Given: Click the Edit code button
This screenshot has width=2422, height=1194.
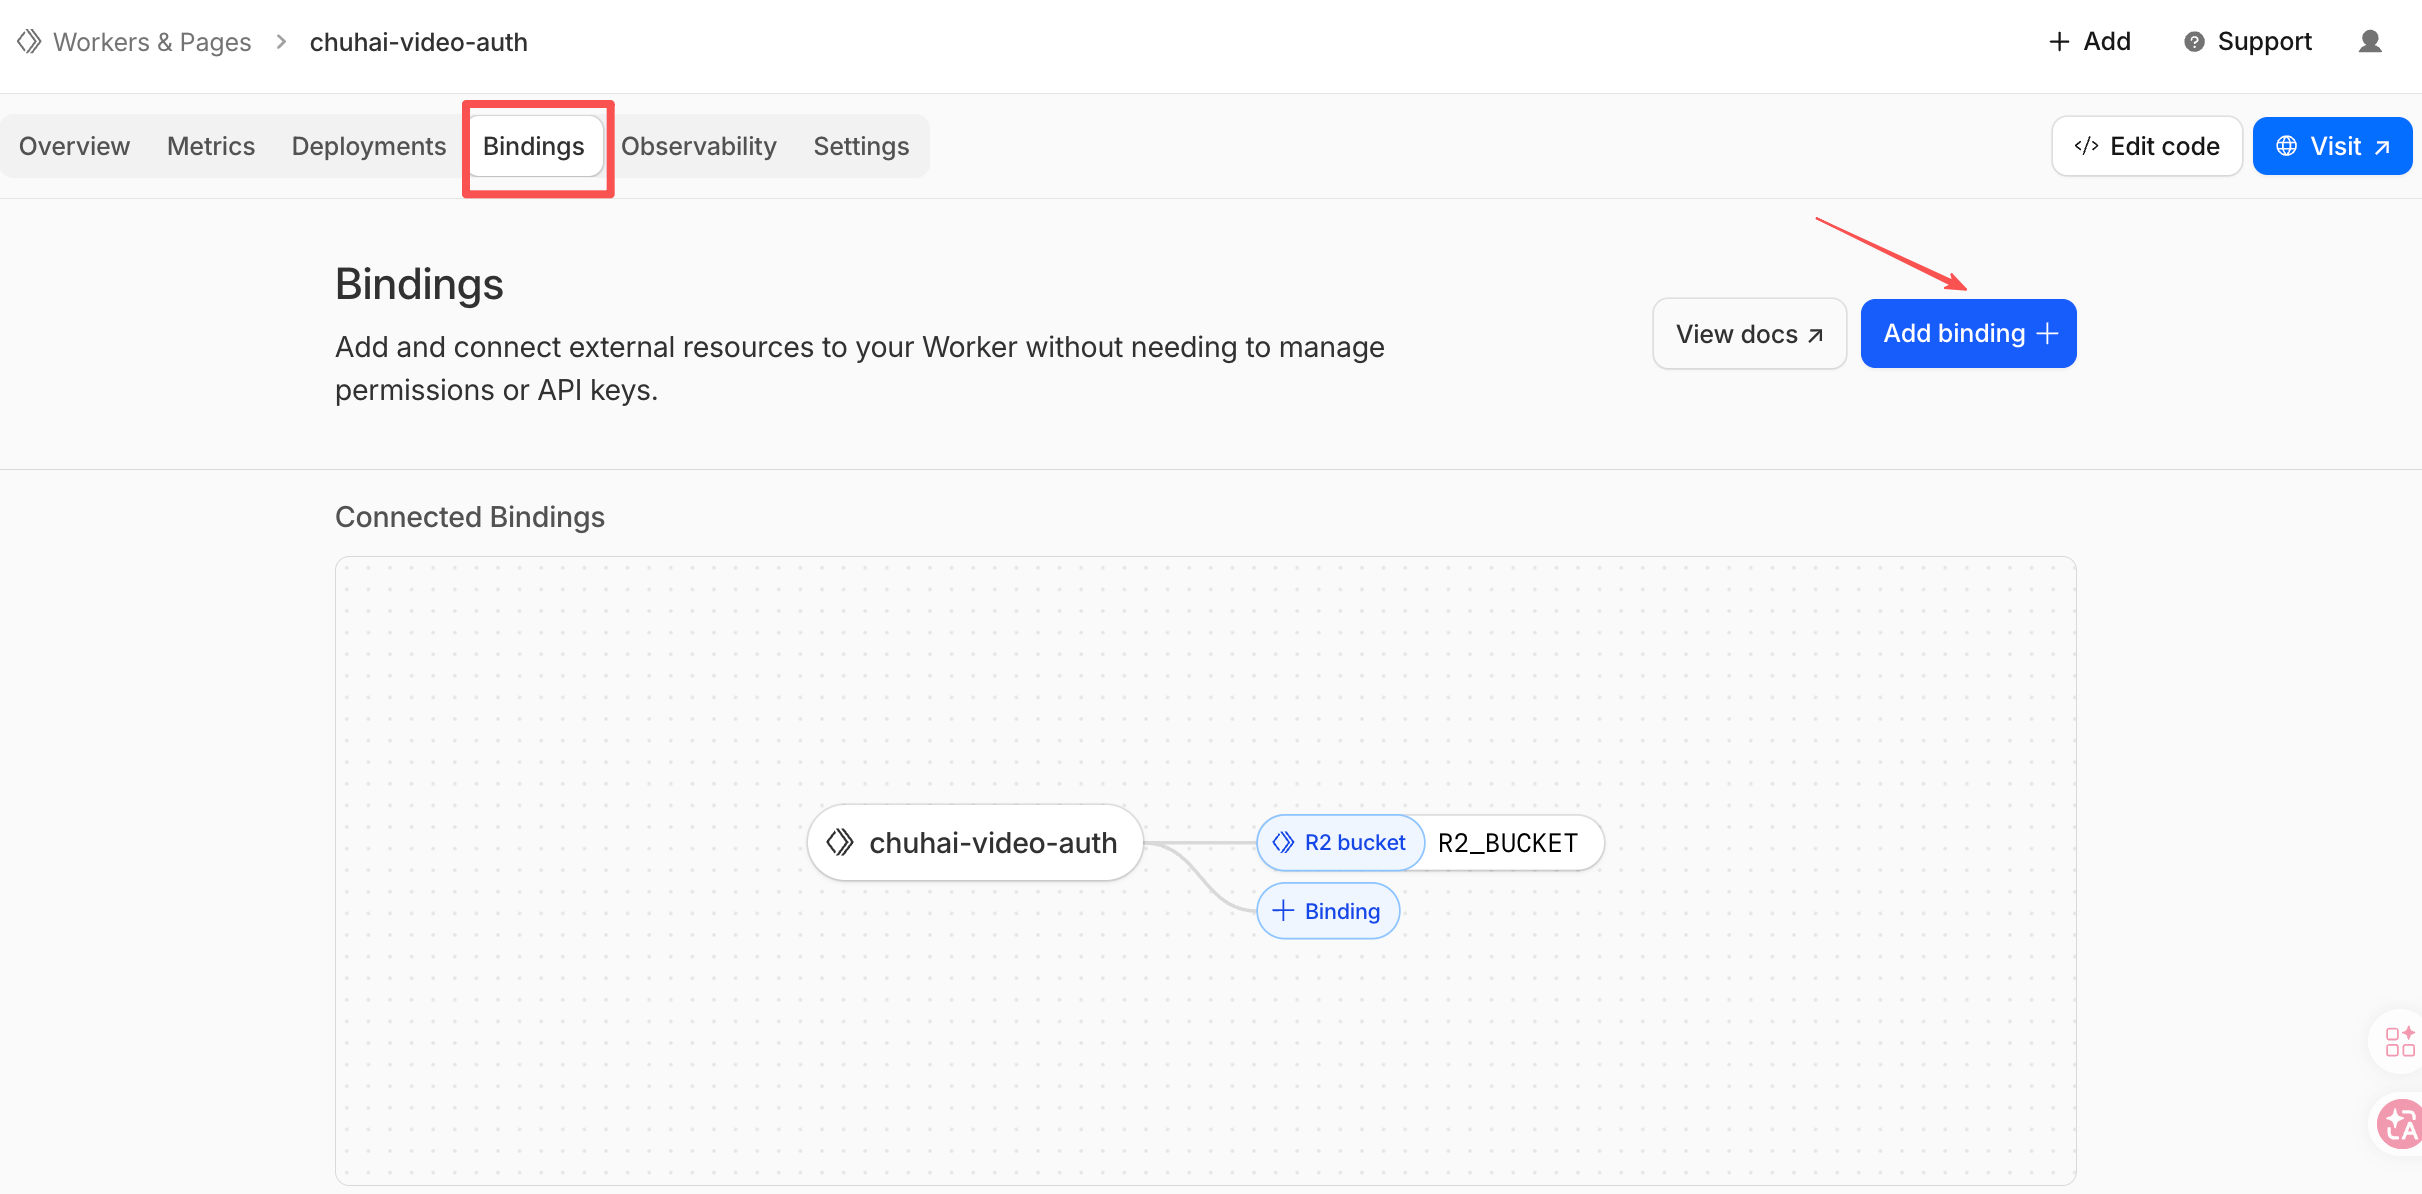Looking at the screenshot, I should pos(2147,146).
